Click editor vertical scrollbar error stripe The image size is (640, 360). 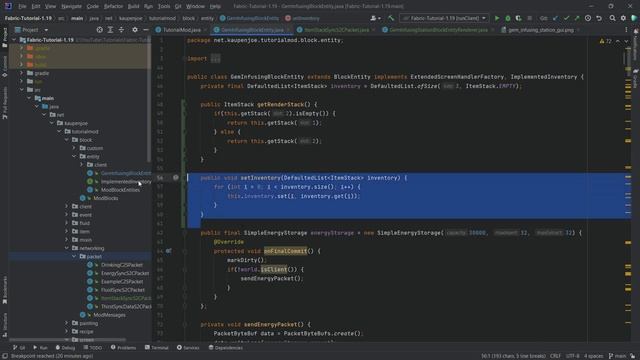628,188
